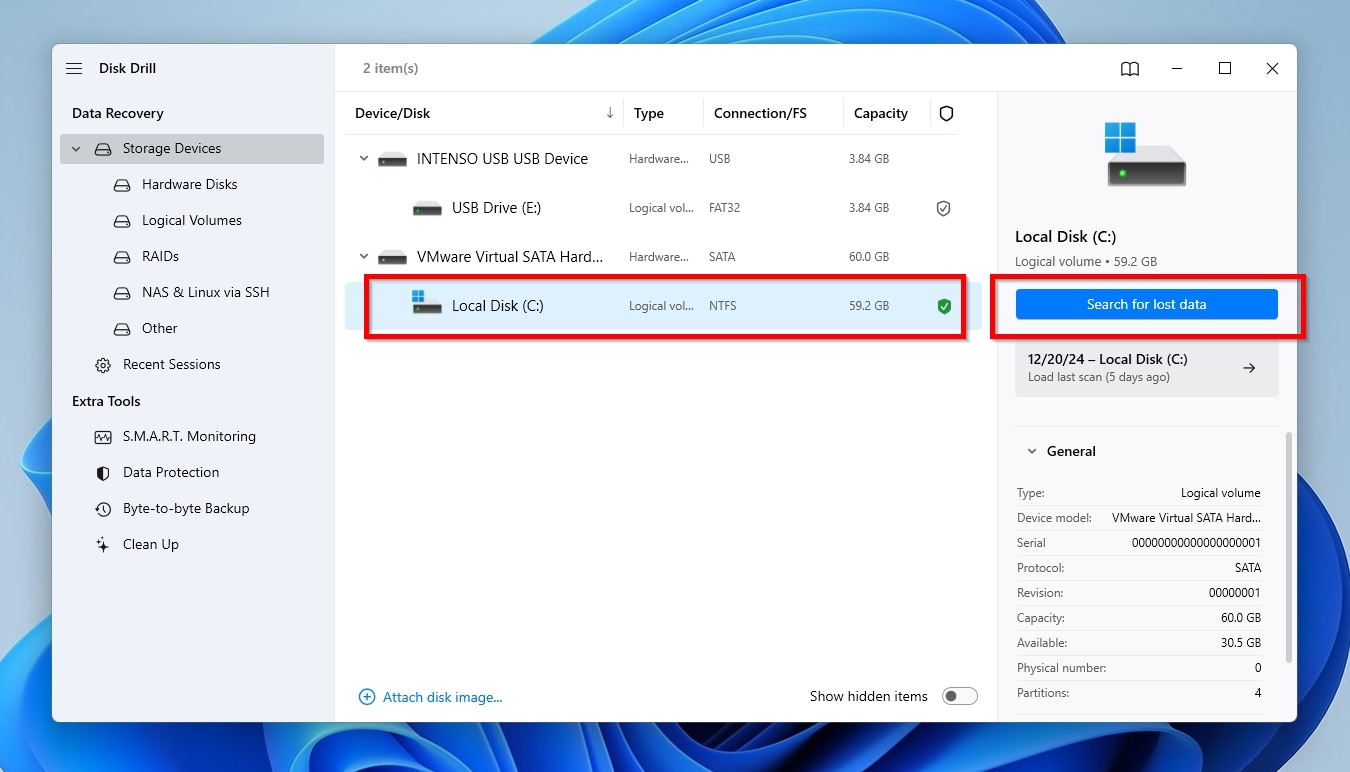The width and height of the screenshot is (1350, 772).
Task: Open the hamburger menu next to Disk Drill
Action: tap(74, 68)
